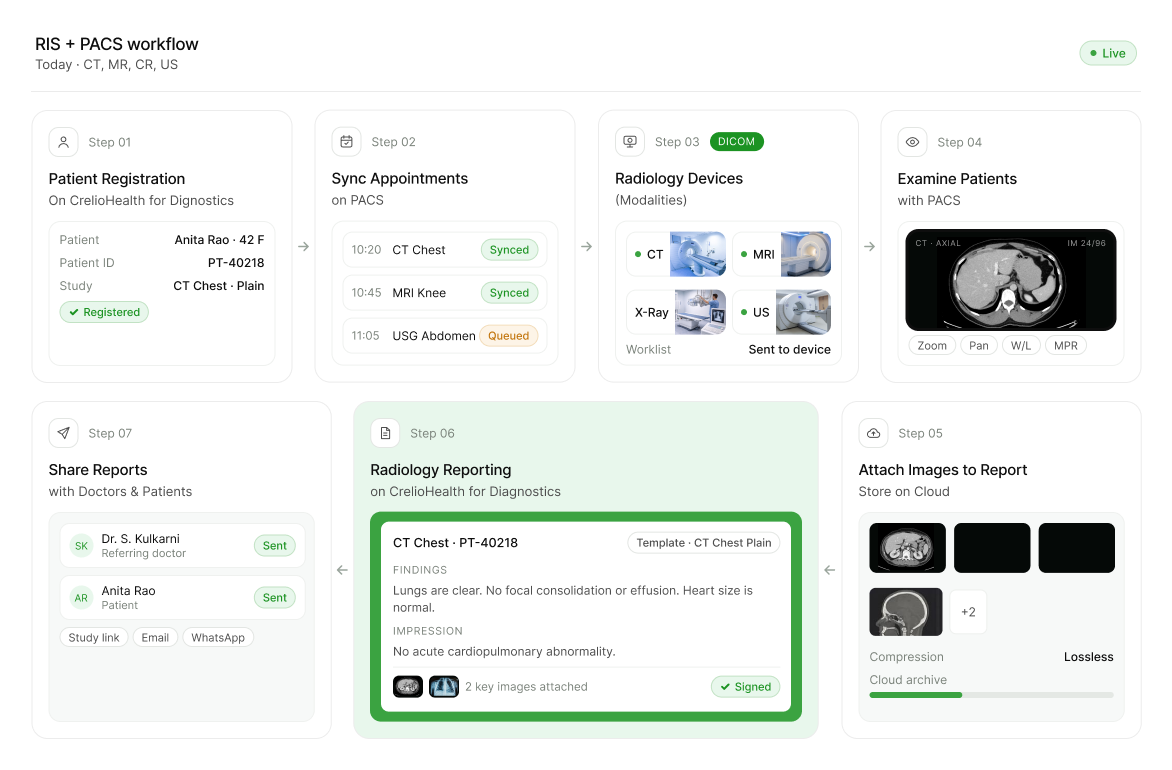
Task: Click the Live status badge
Action: tap(1108, 53)
